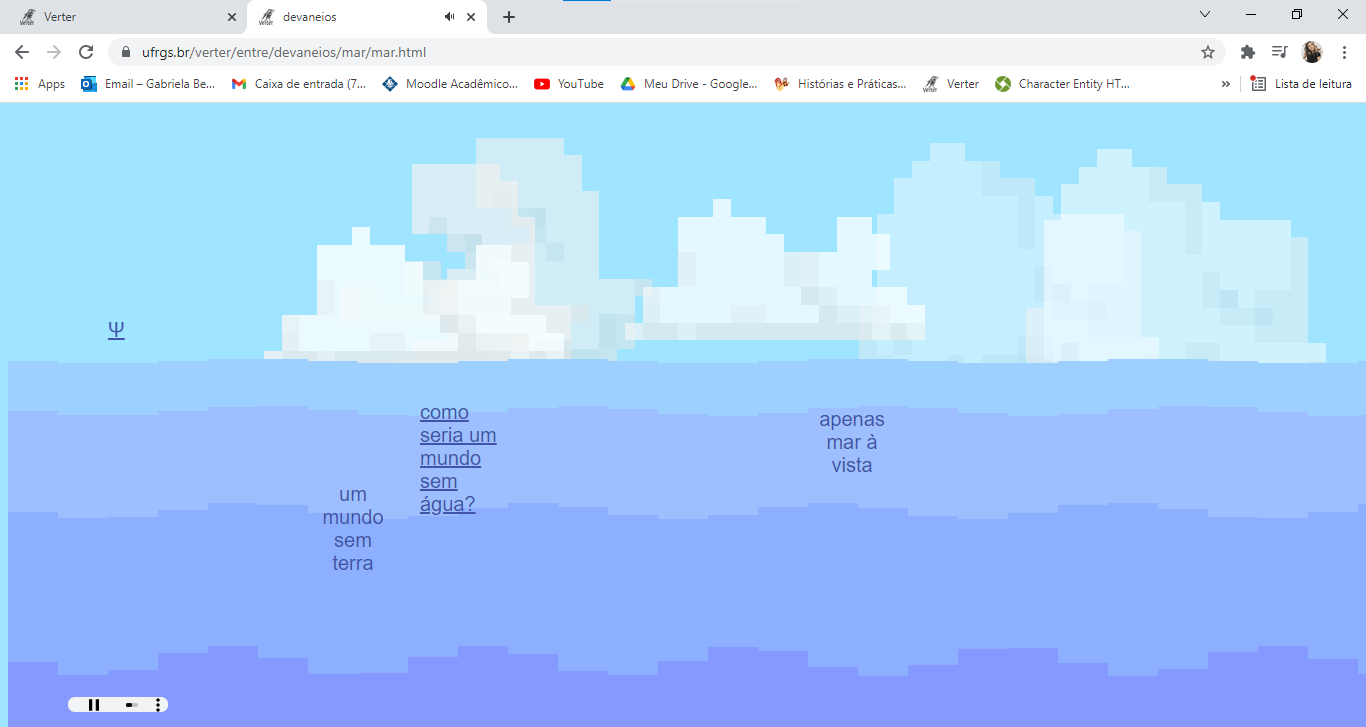The width and height of the screenshot is (1366, 727).
Task: Close the devaneios tab
Action: pos(471,17)
